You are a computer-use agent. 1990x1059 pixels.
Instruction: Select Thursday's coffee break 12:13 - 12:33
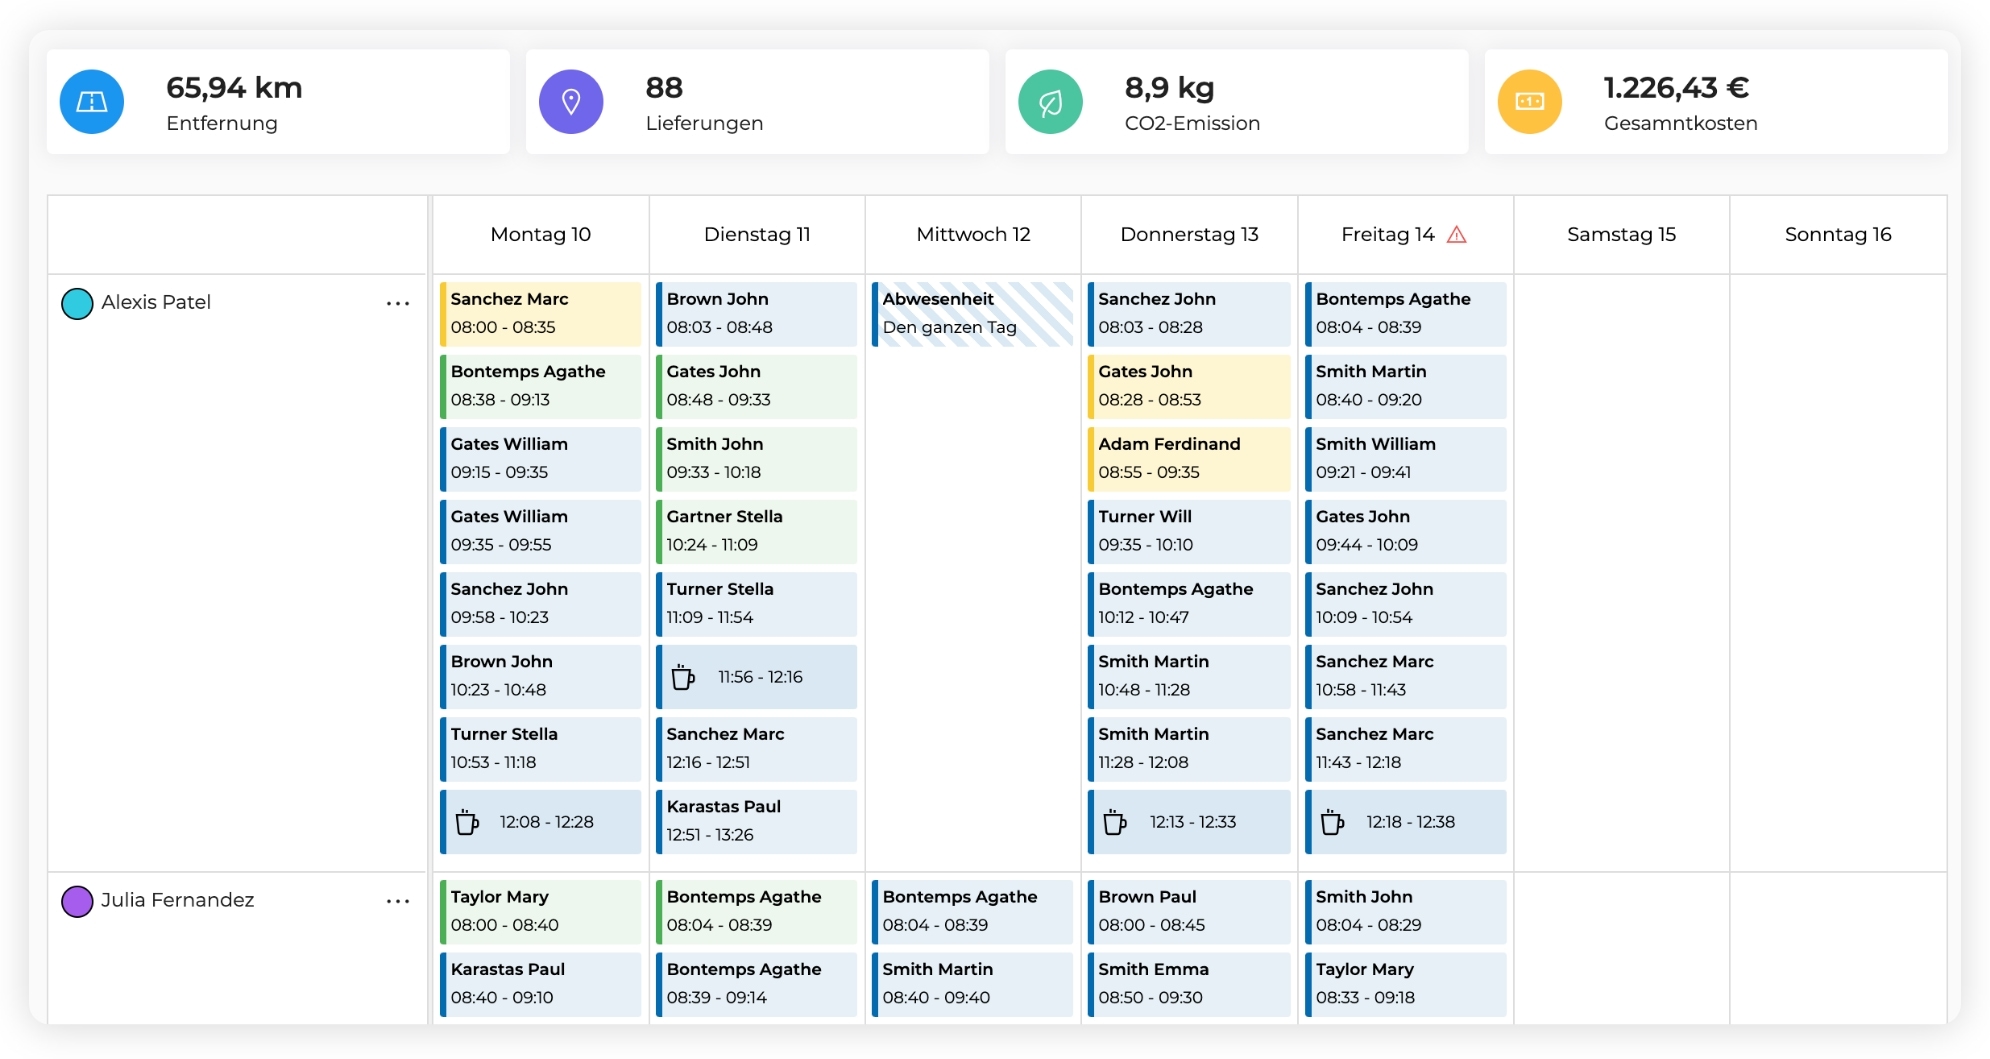click(1189, 822)
